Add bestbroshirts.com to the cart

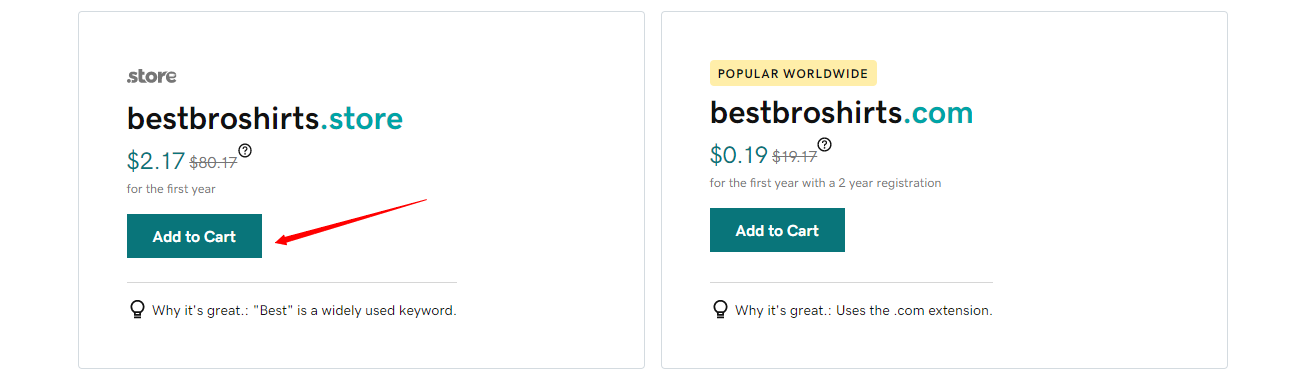point(777,230)
